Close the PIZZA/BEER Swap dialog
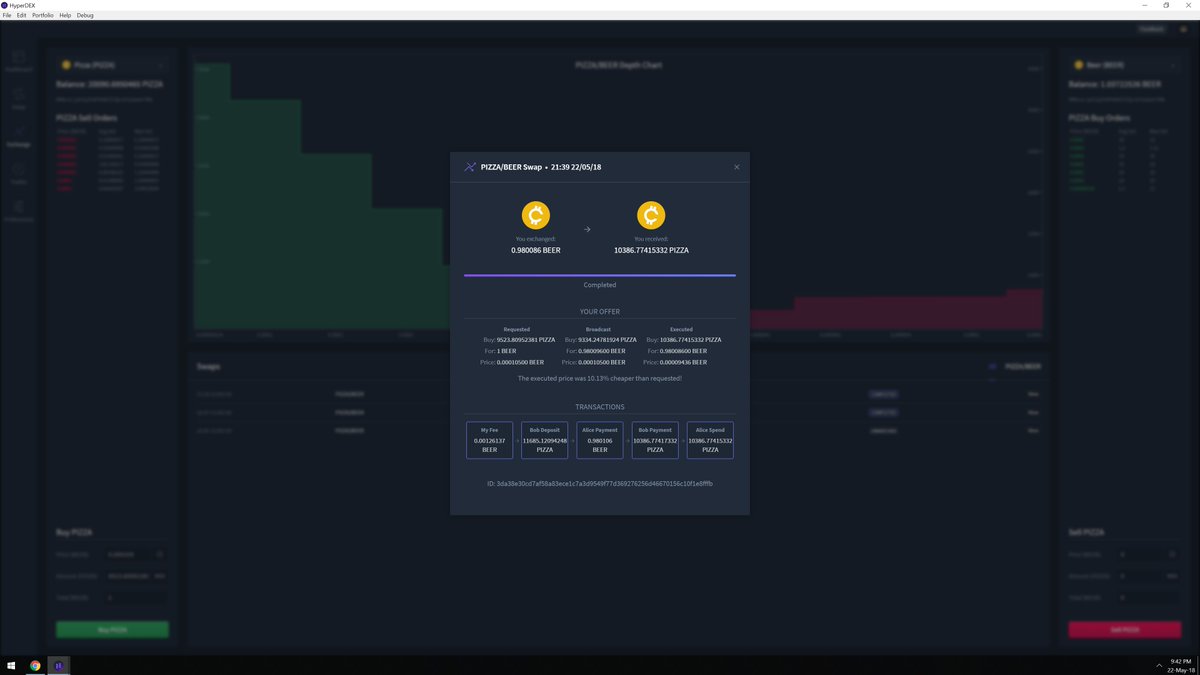Image resolution: width=1200 pixels, height=675 pixels. pos(737,167)
